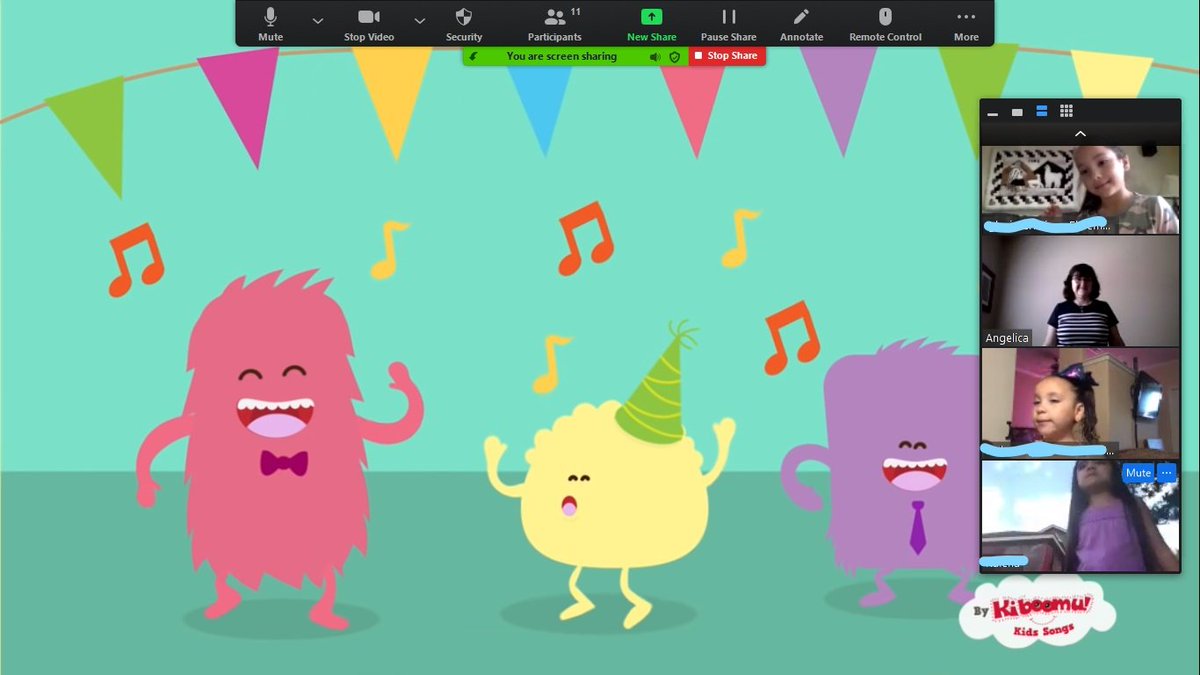Pause Share in the toolbar
The width and height of the screenshot is (1200, 675).
click(x=728, y=24)
